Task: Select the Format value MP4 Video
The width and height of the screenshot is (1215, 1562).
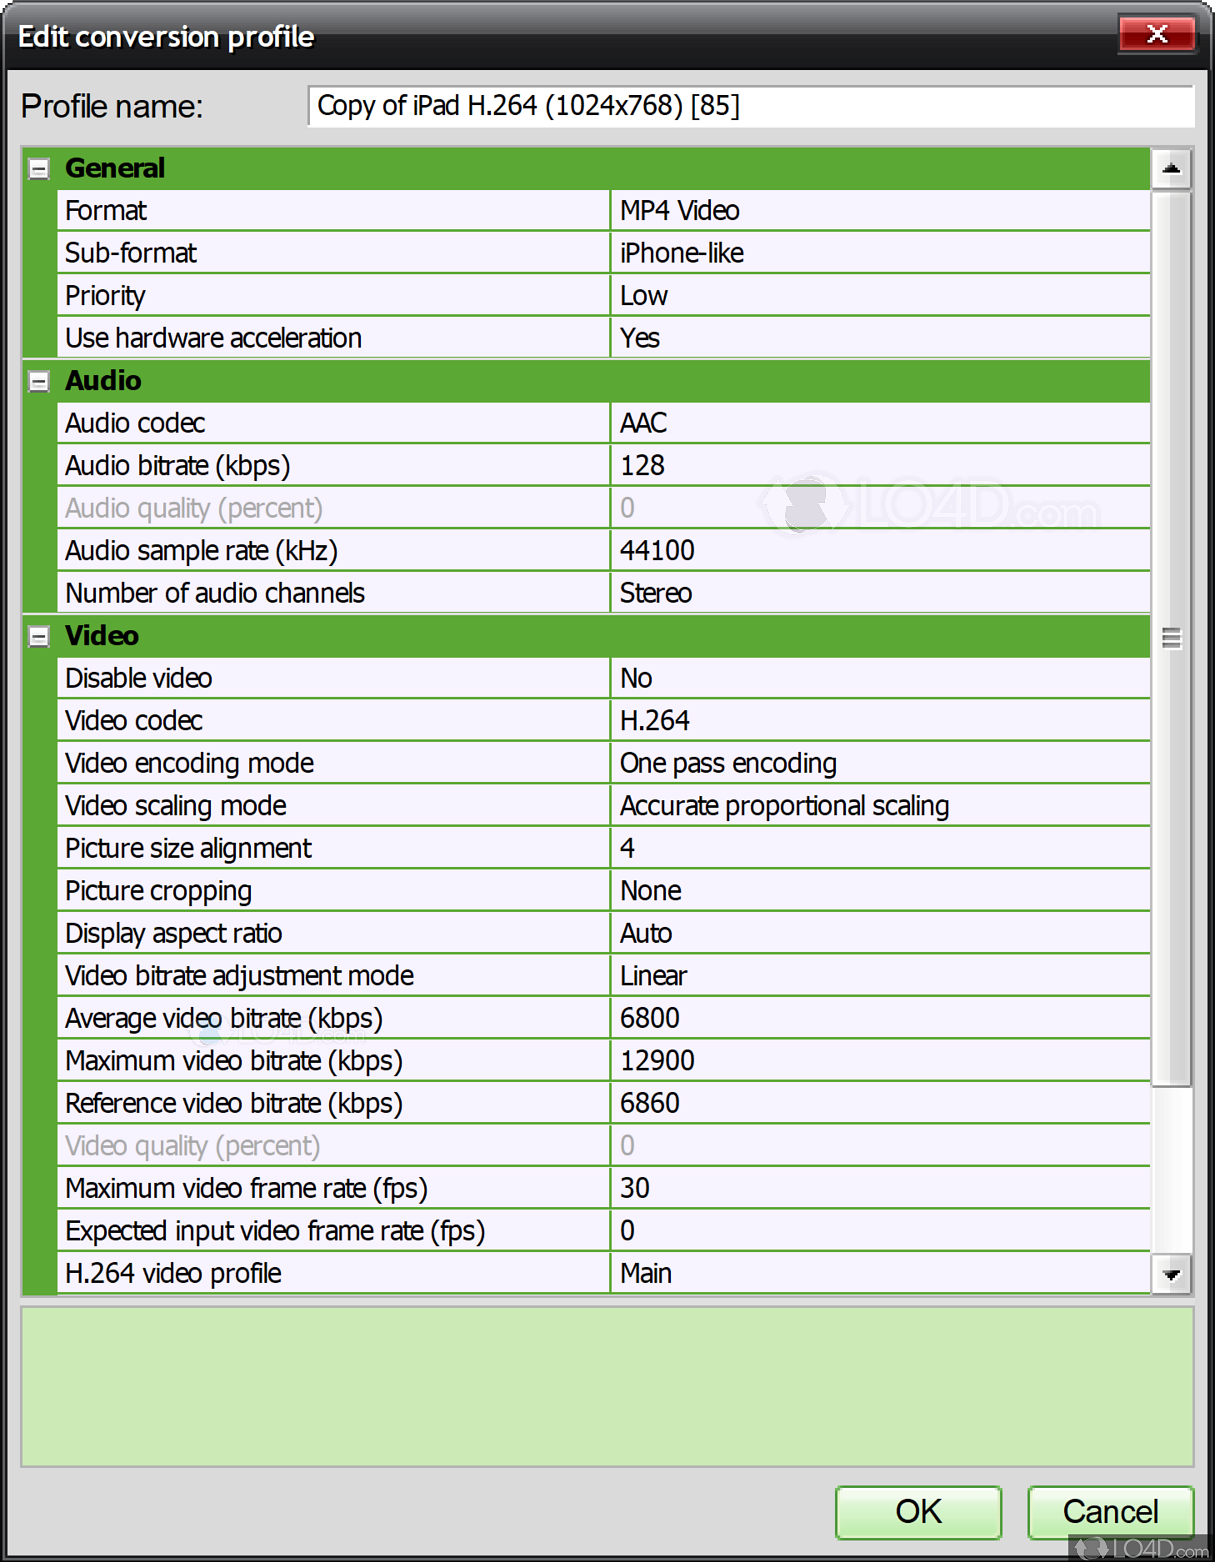Action: [880, 210]
